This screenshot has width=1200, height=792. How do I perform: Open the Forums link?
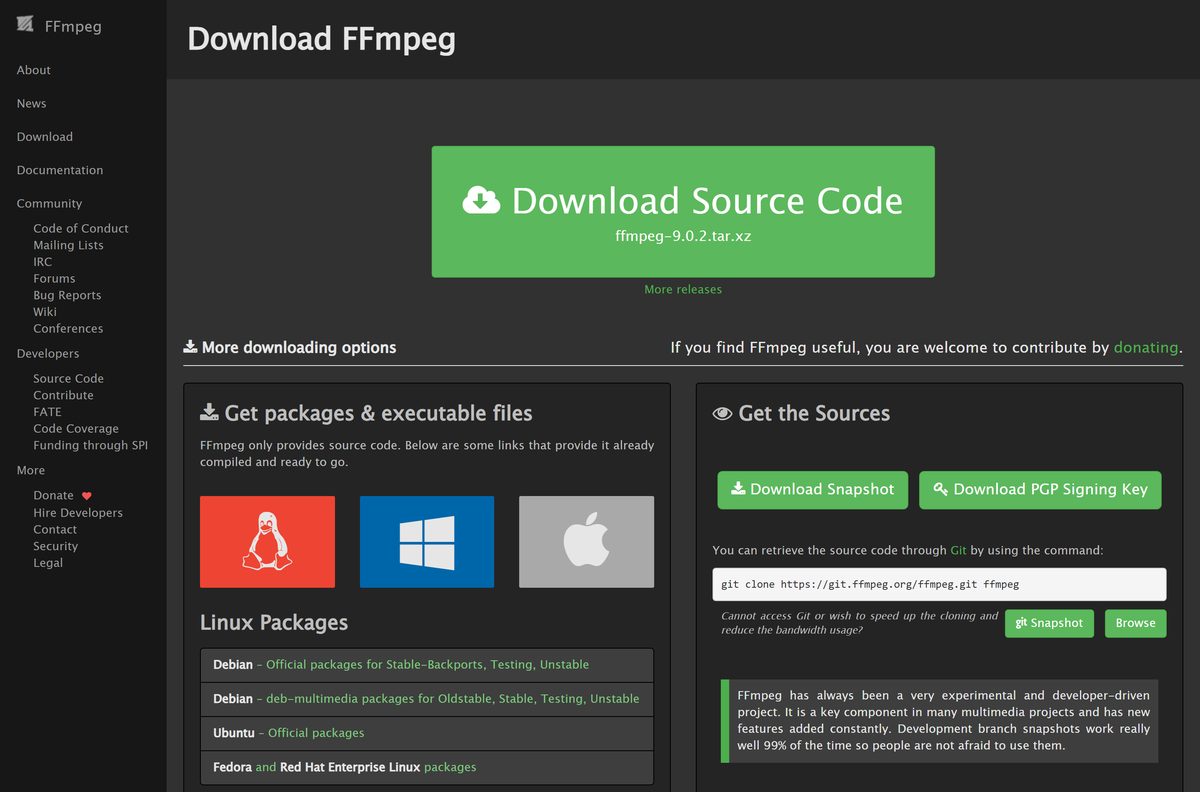click(54, 278)
